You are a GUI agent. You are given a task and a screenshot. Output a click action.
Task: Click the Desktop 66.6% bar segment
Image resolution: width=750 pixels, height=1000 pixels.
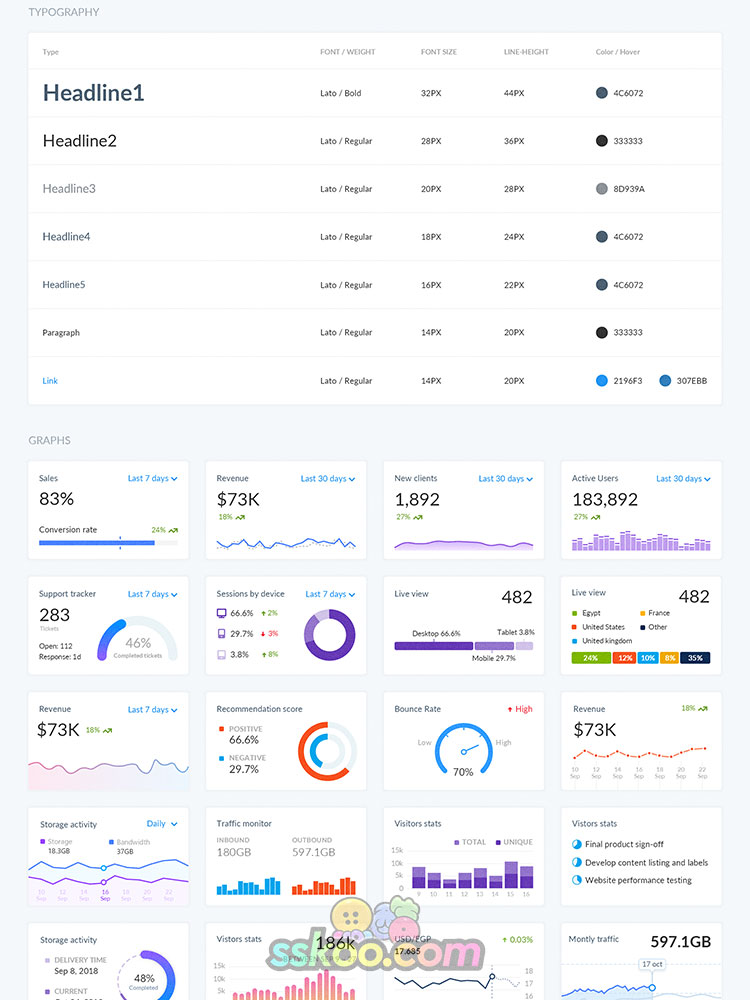tap(434, 646)
